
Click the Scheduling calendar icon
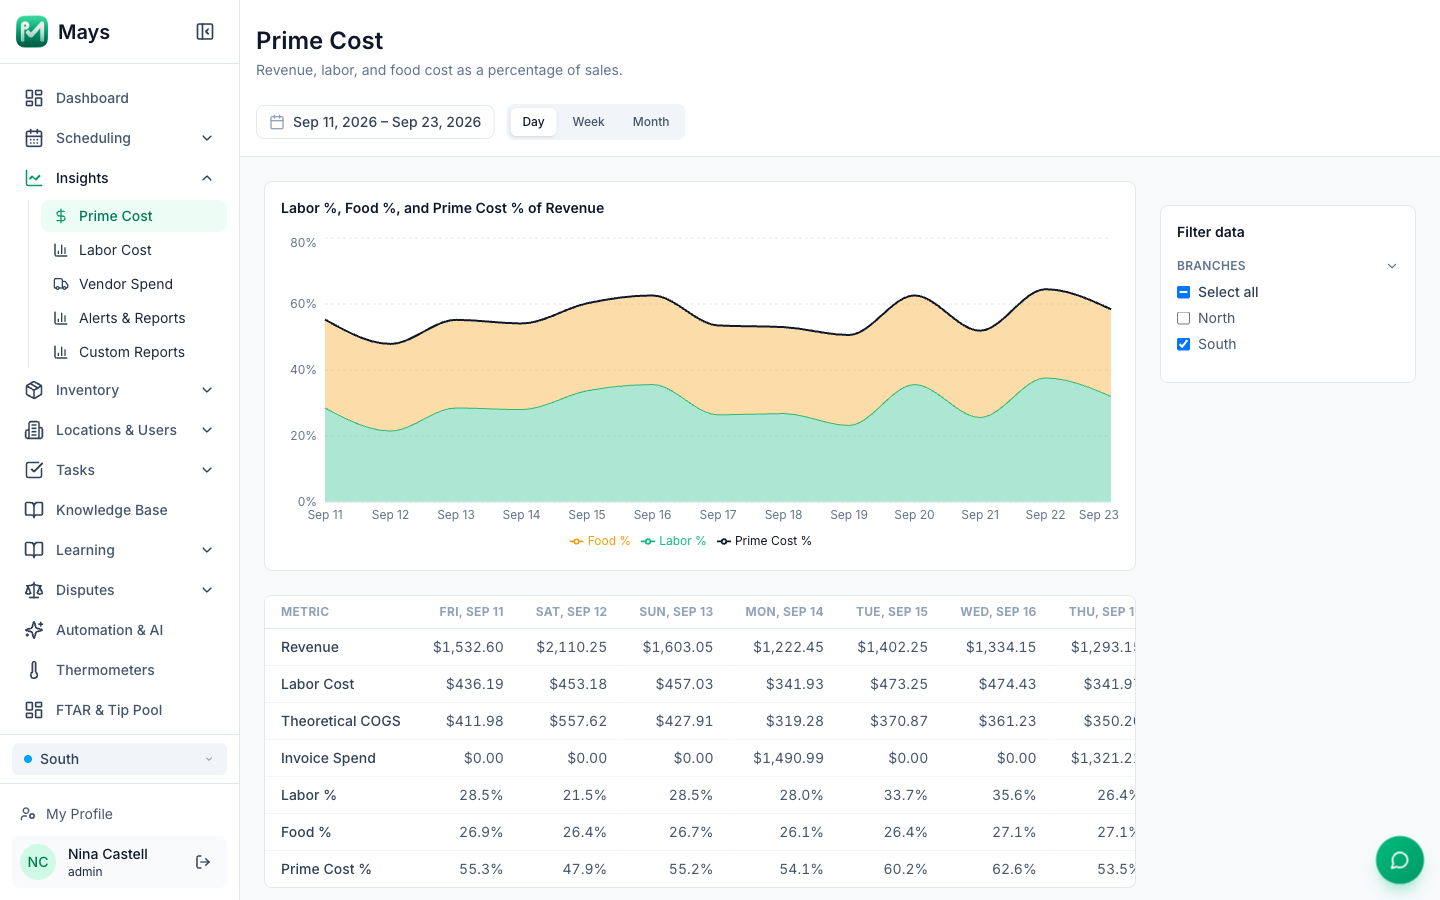34,138
